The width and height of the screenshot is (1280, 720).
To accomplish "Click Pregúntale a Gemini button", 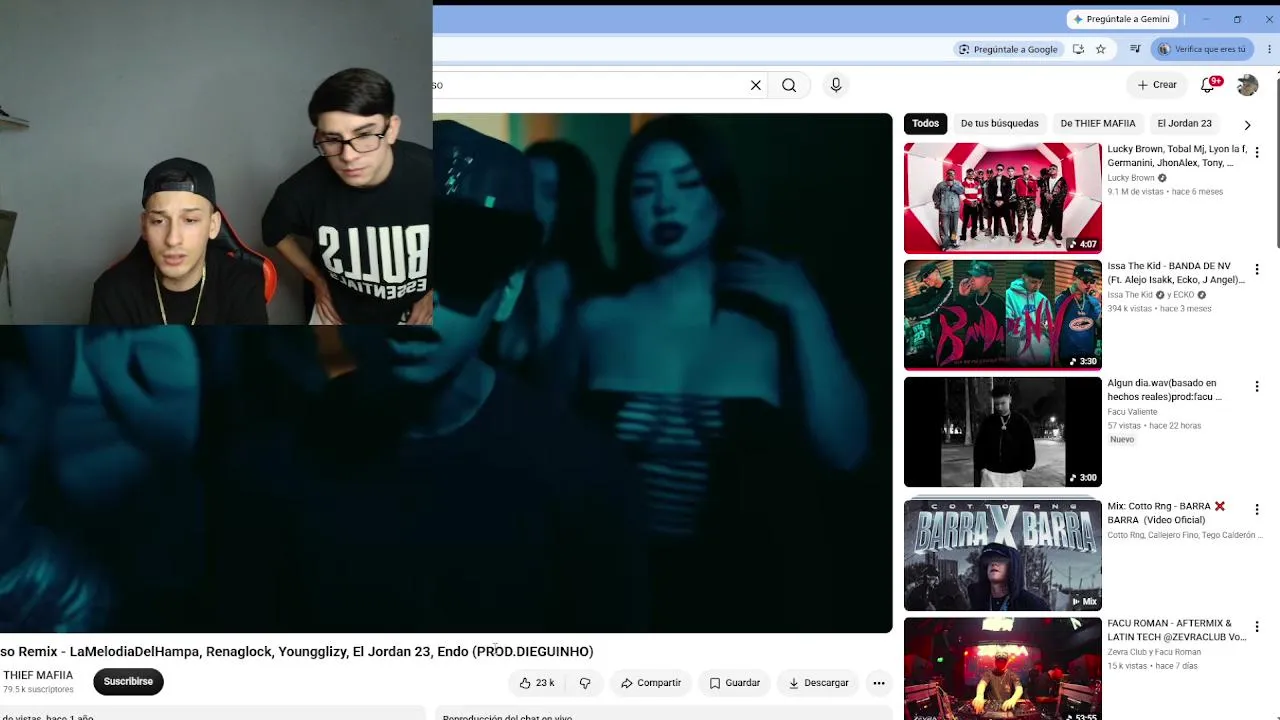I will (1122, 19).
